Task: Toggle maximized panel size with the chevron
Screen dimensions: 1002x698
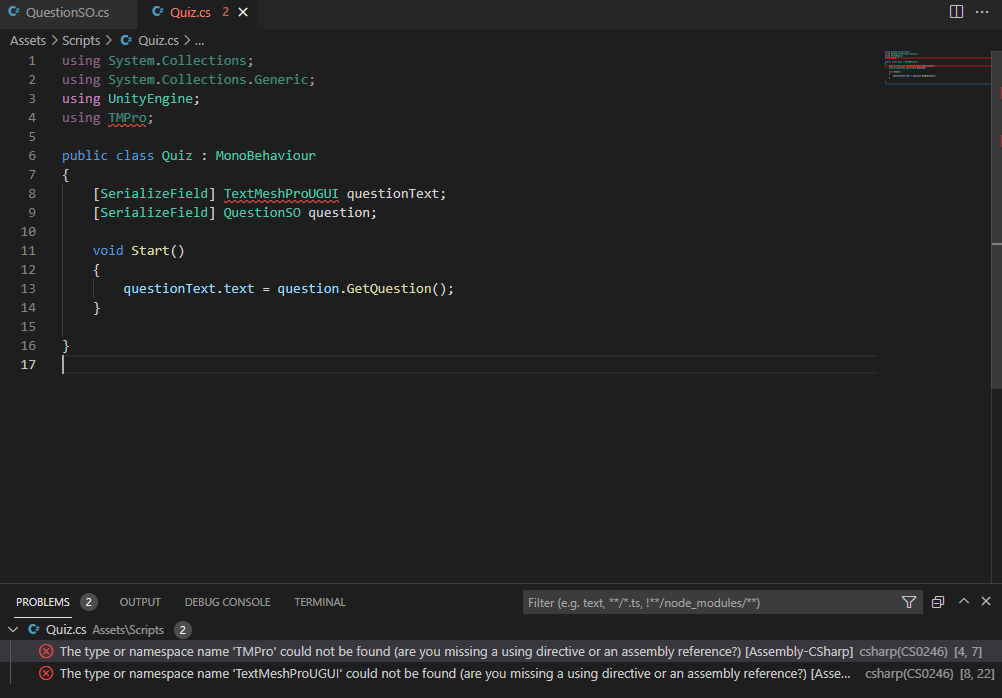Action: [x=964, y=602]
